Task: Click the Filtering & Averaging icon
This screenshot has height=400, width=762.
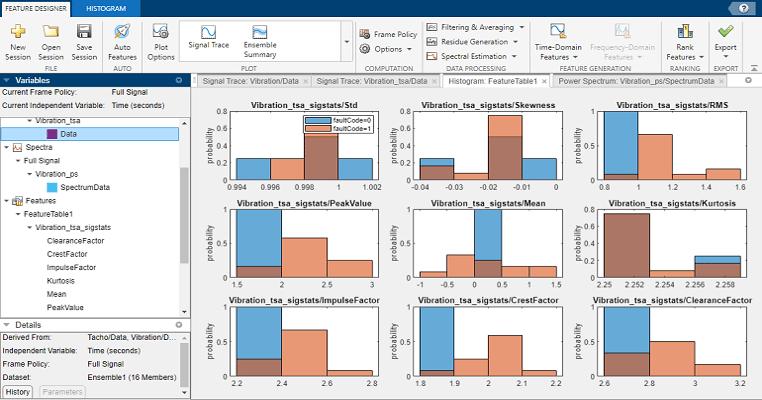Action: coord(432,27)
